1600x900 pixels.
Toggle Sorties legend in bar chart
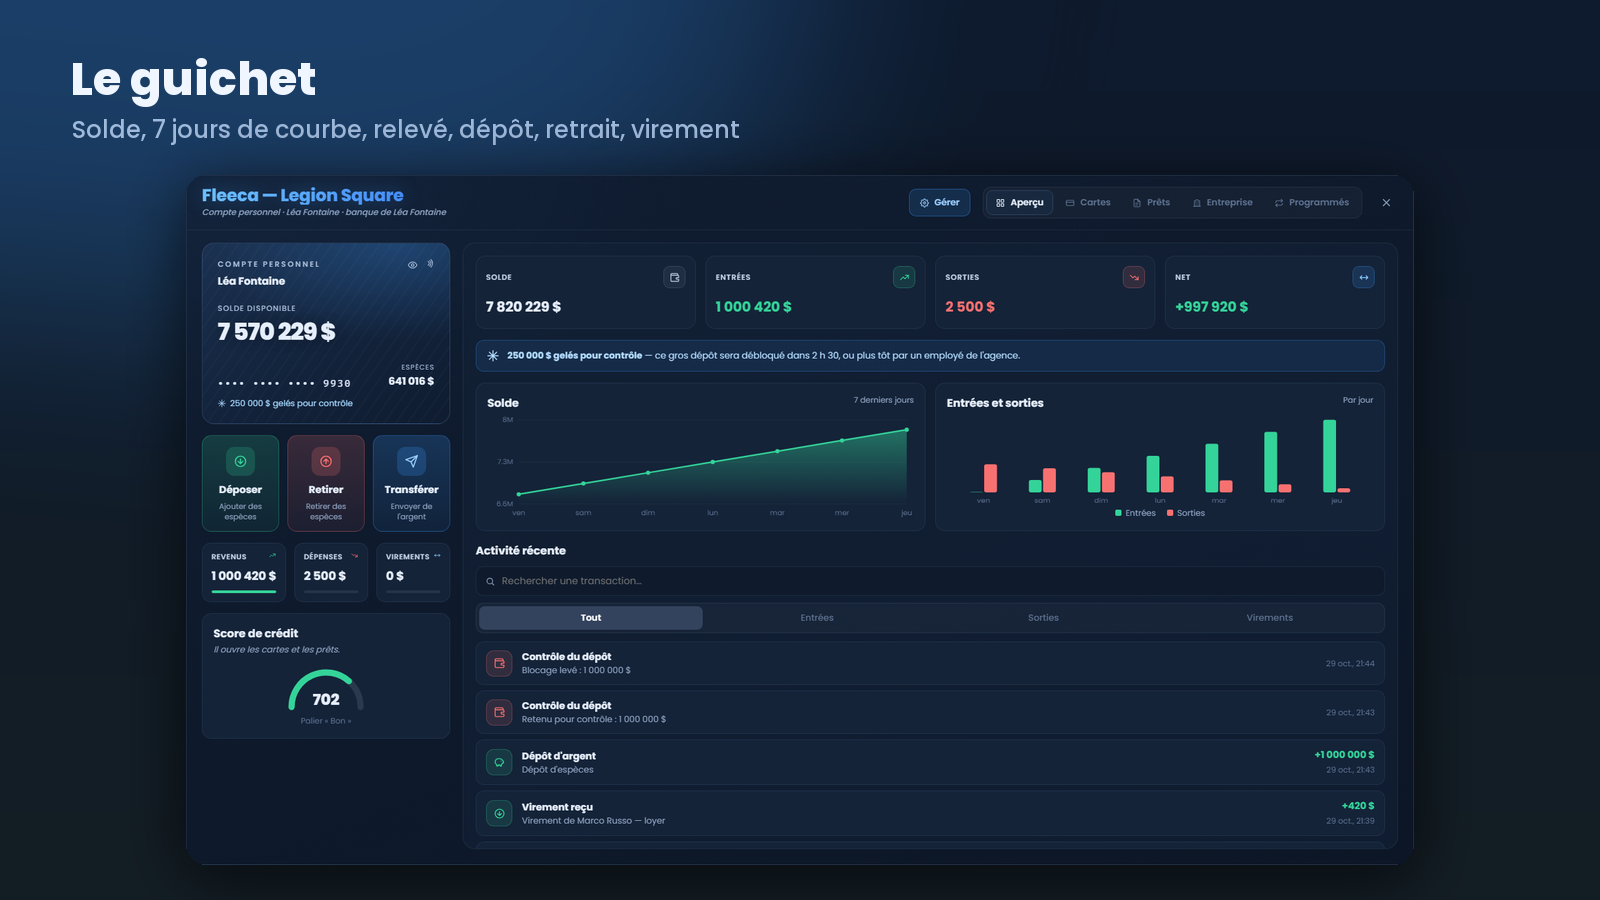[x=1186, y=513]
